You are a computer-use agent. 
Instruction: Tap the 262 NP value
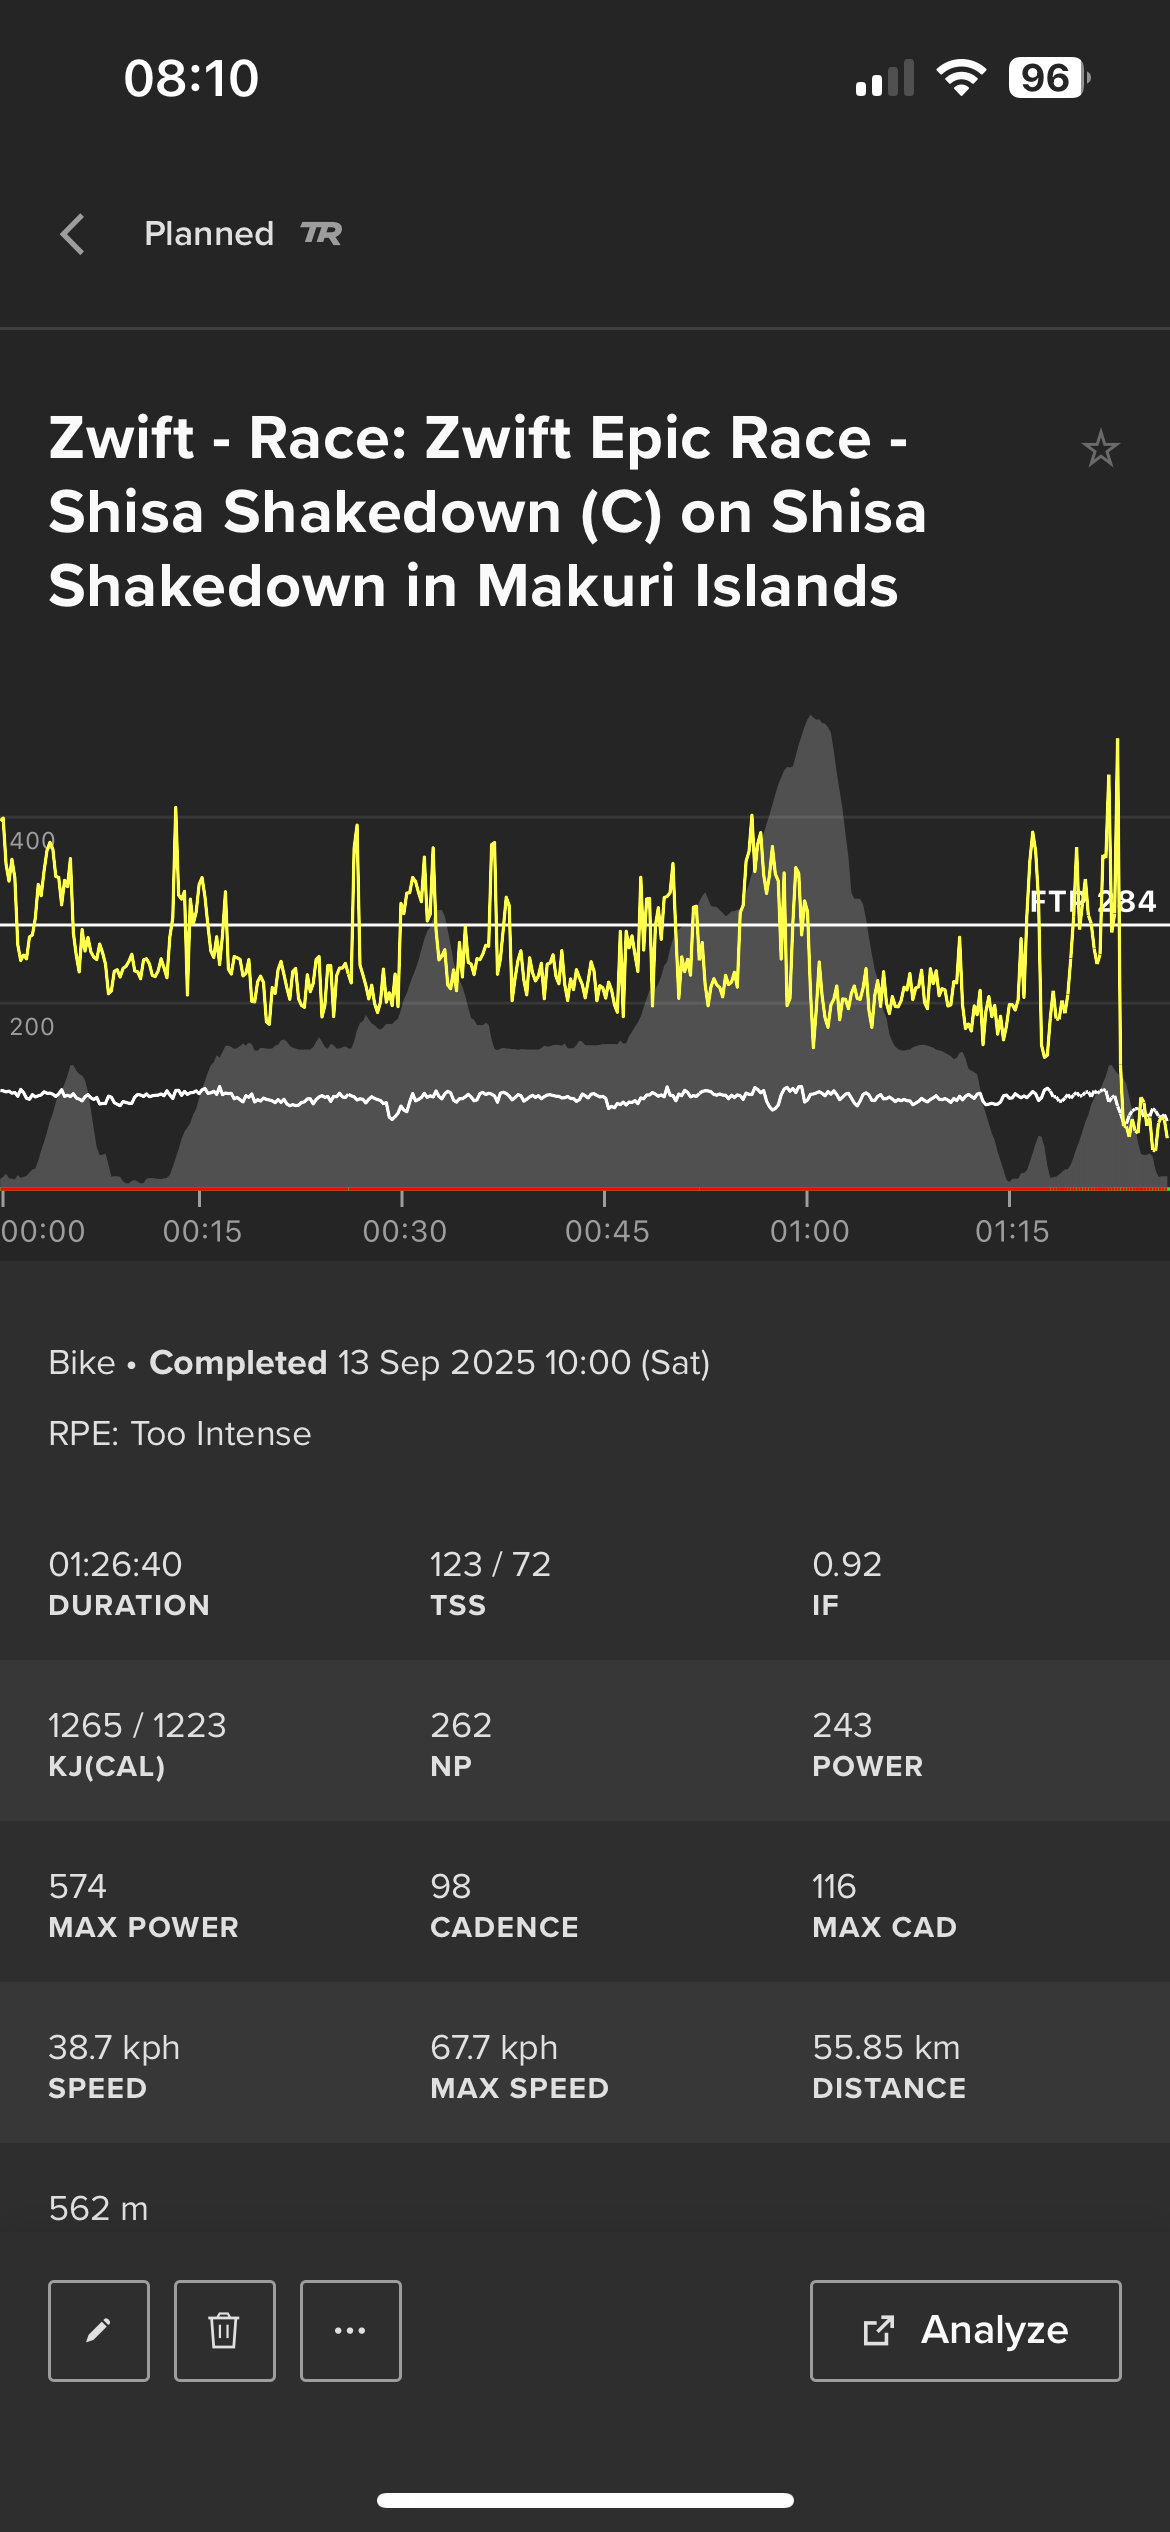point(461,1725)
